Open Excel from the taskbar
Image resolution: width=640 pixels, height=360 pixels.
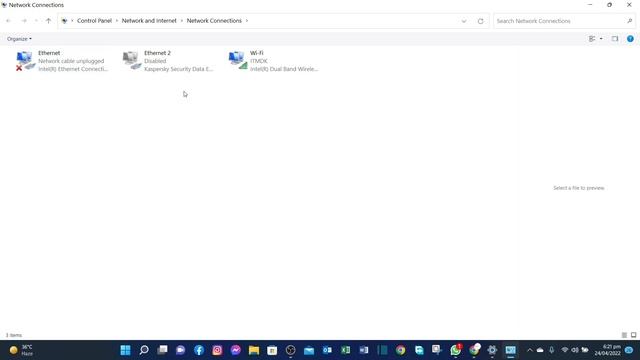point(346,350)
